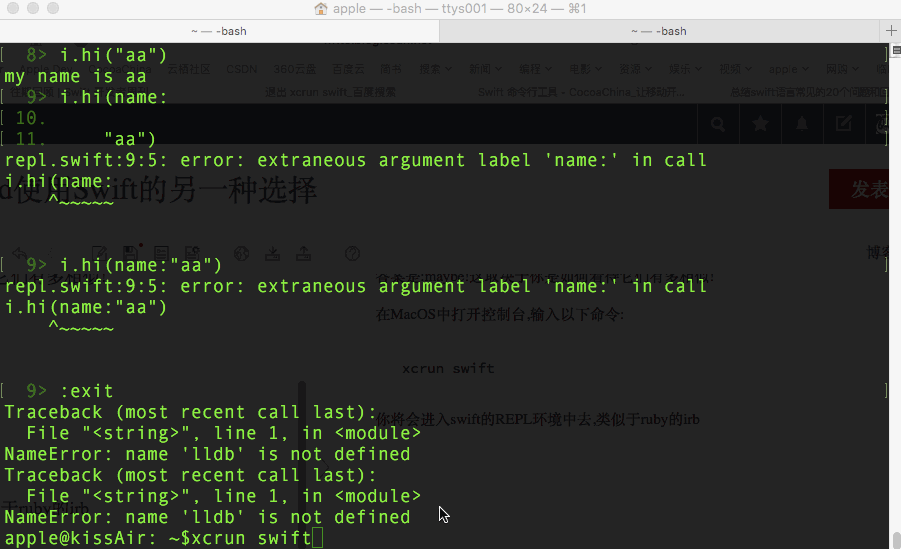
Task: Click the first 'repl.swift:9:5: error' line
Action: point(355,160)
